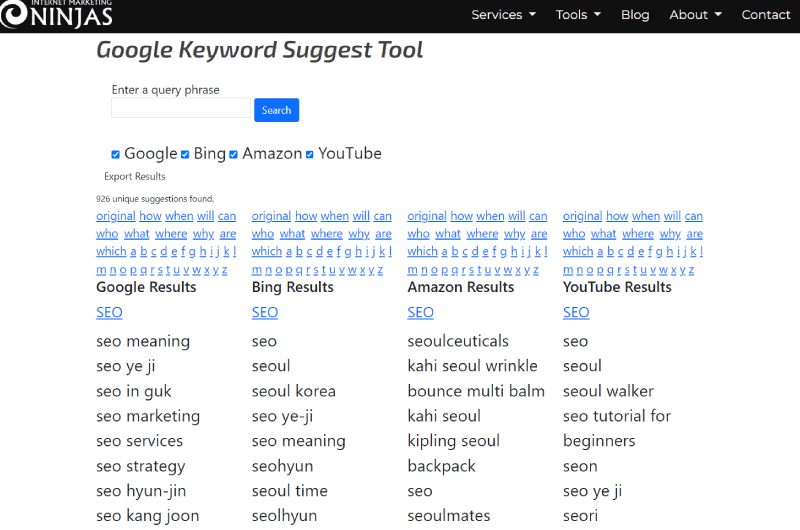
Task: Select 'seoul time' suggestion
Action: click(290, 491)
